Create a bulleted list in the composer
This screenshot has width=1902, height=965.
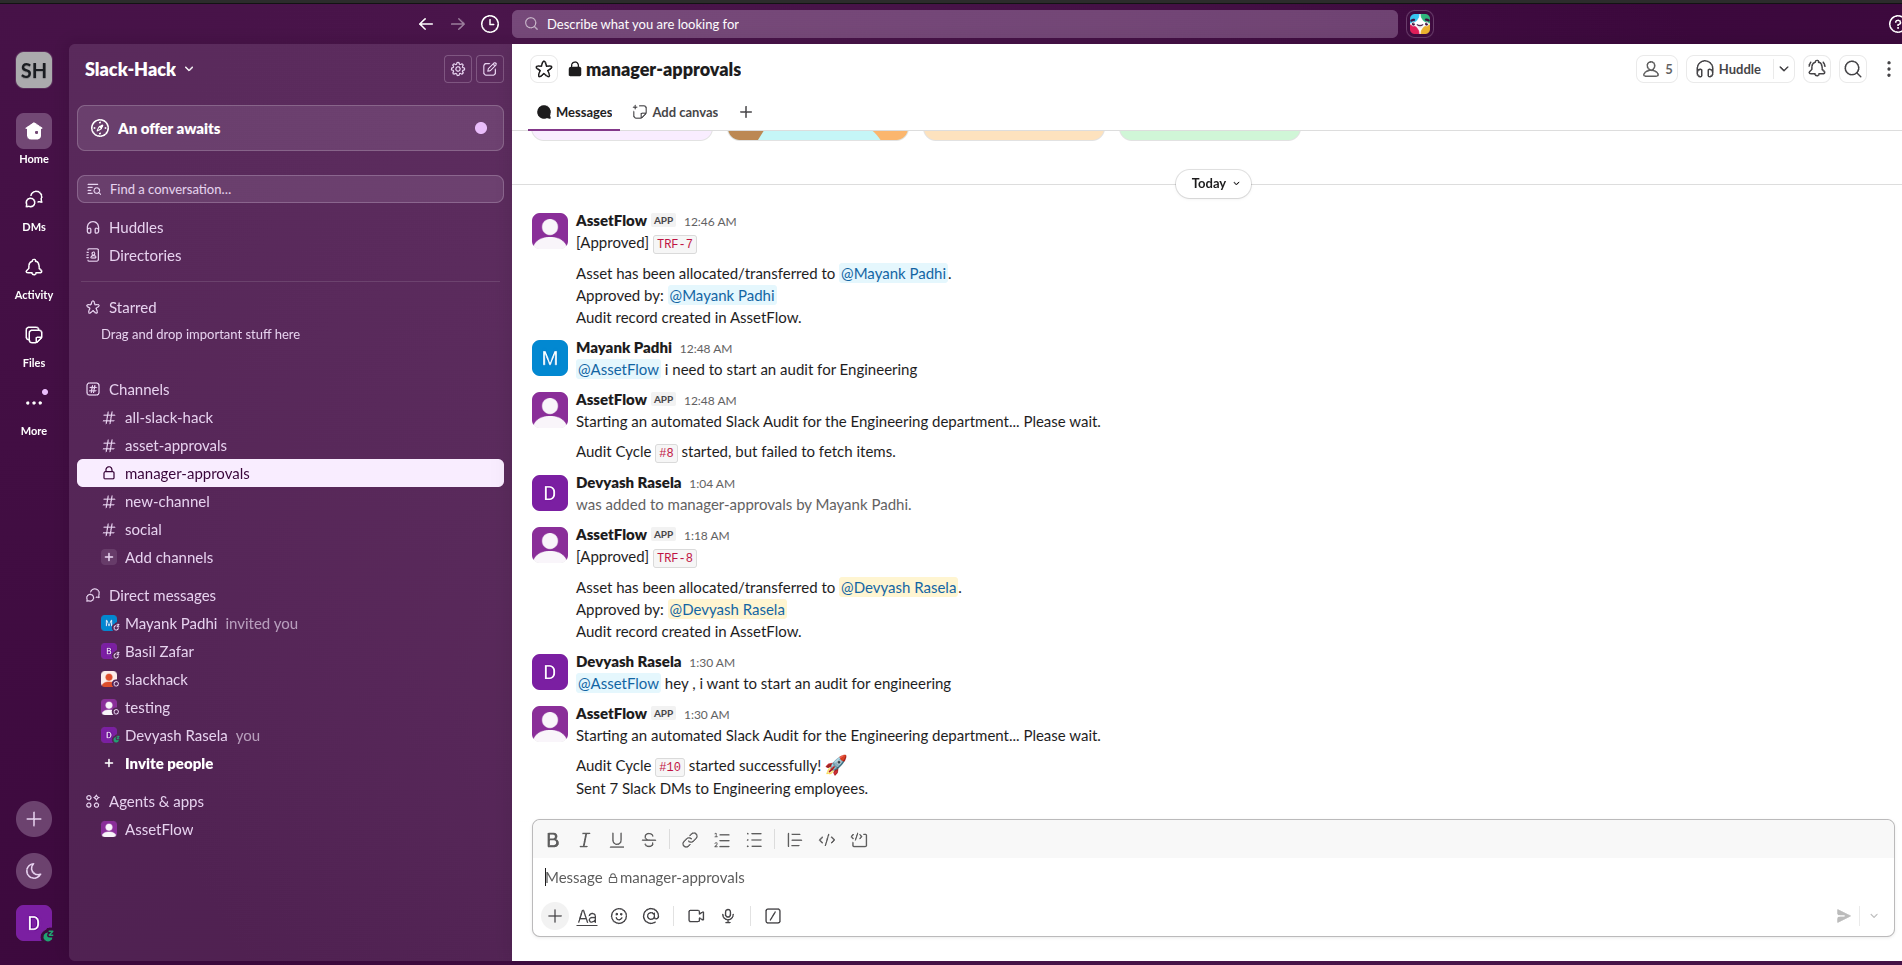754,840
